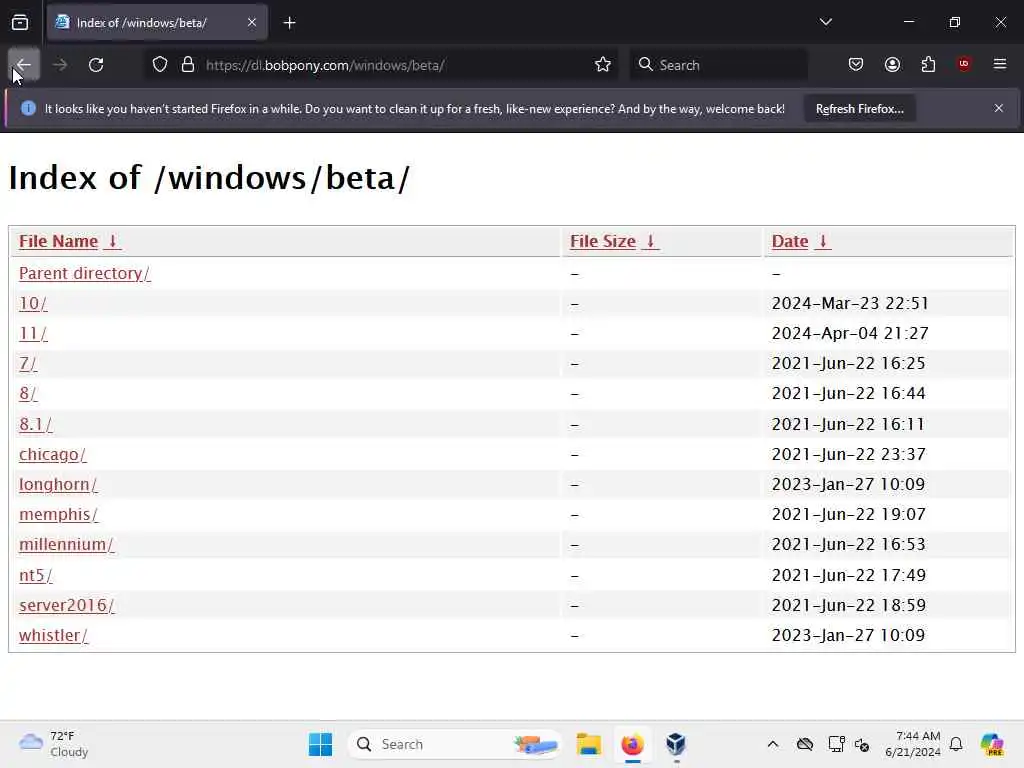Open the Save to Pocket icon
Image resolution: width=1024 pixels, height=768 pixels.
point(856,65)
